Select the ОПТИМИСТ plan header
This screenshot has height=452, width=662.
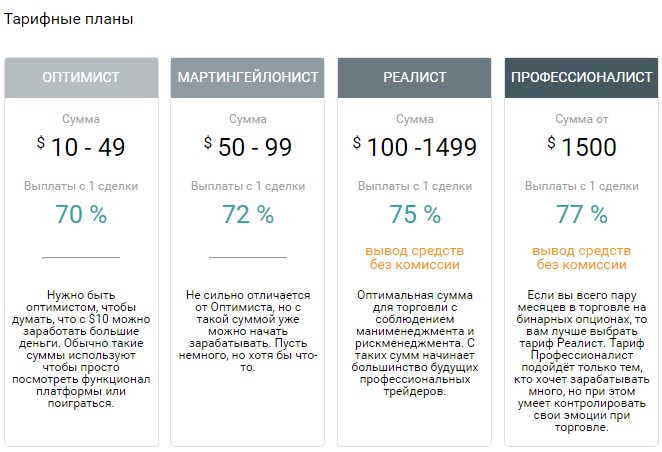click(81, 77)
